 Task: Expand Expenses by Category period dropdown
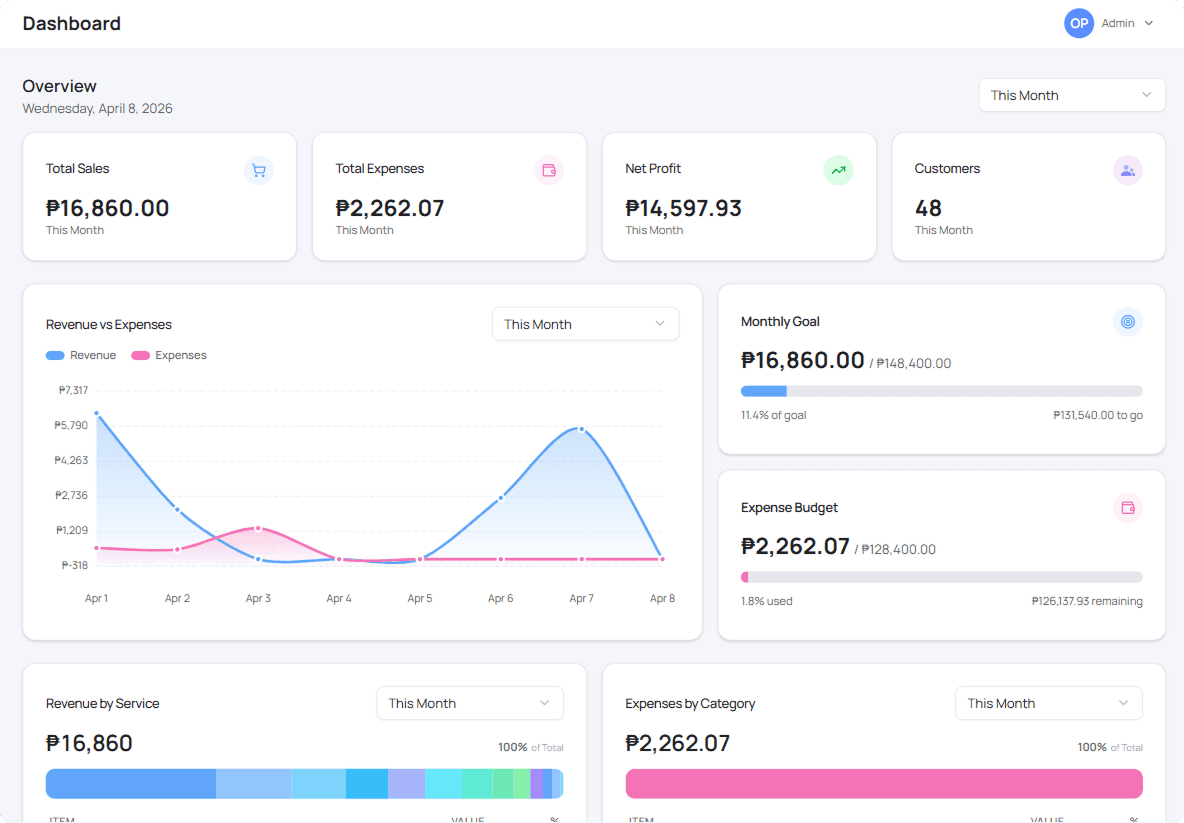tap(1048, 703)
